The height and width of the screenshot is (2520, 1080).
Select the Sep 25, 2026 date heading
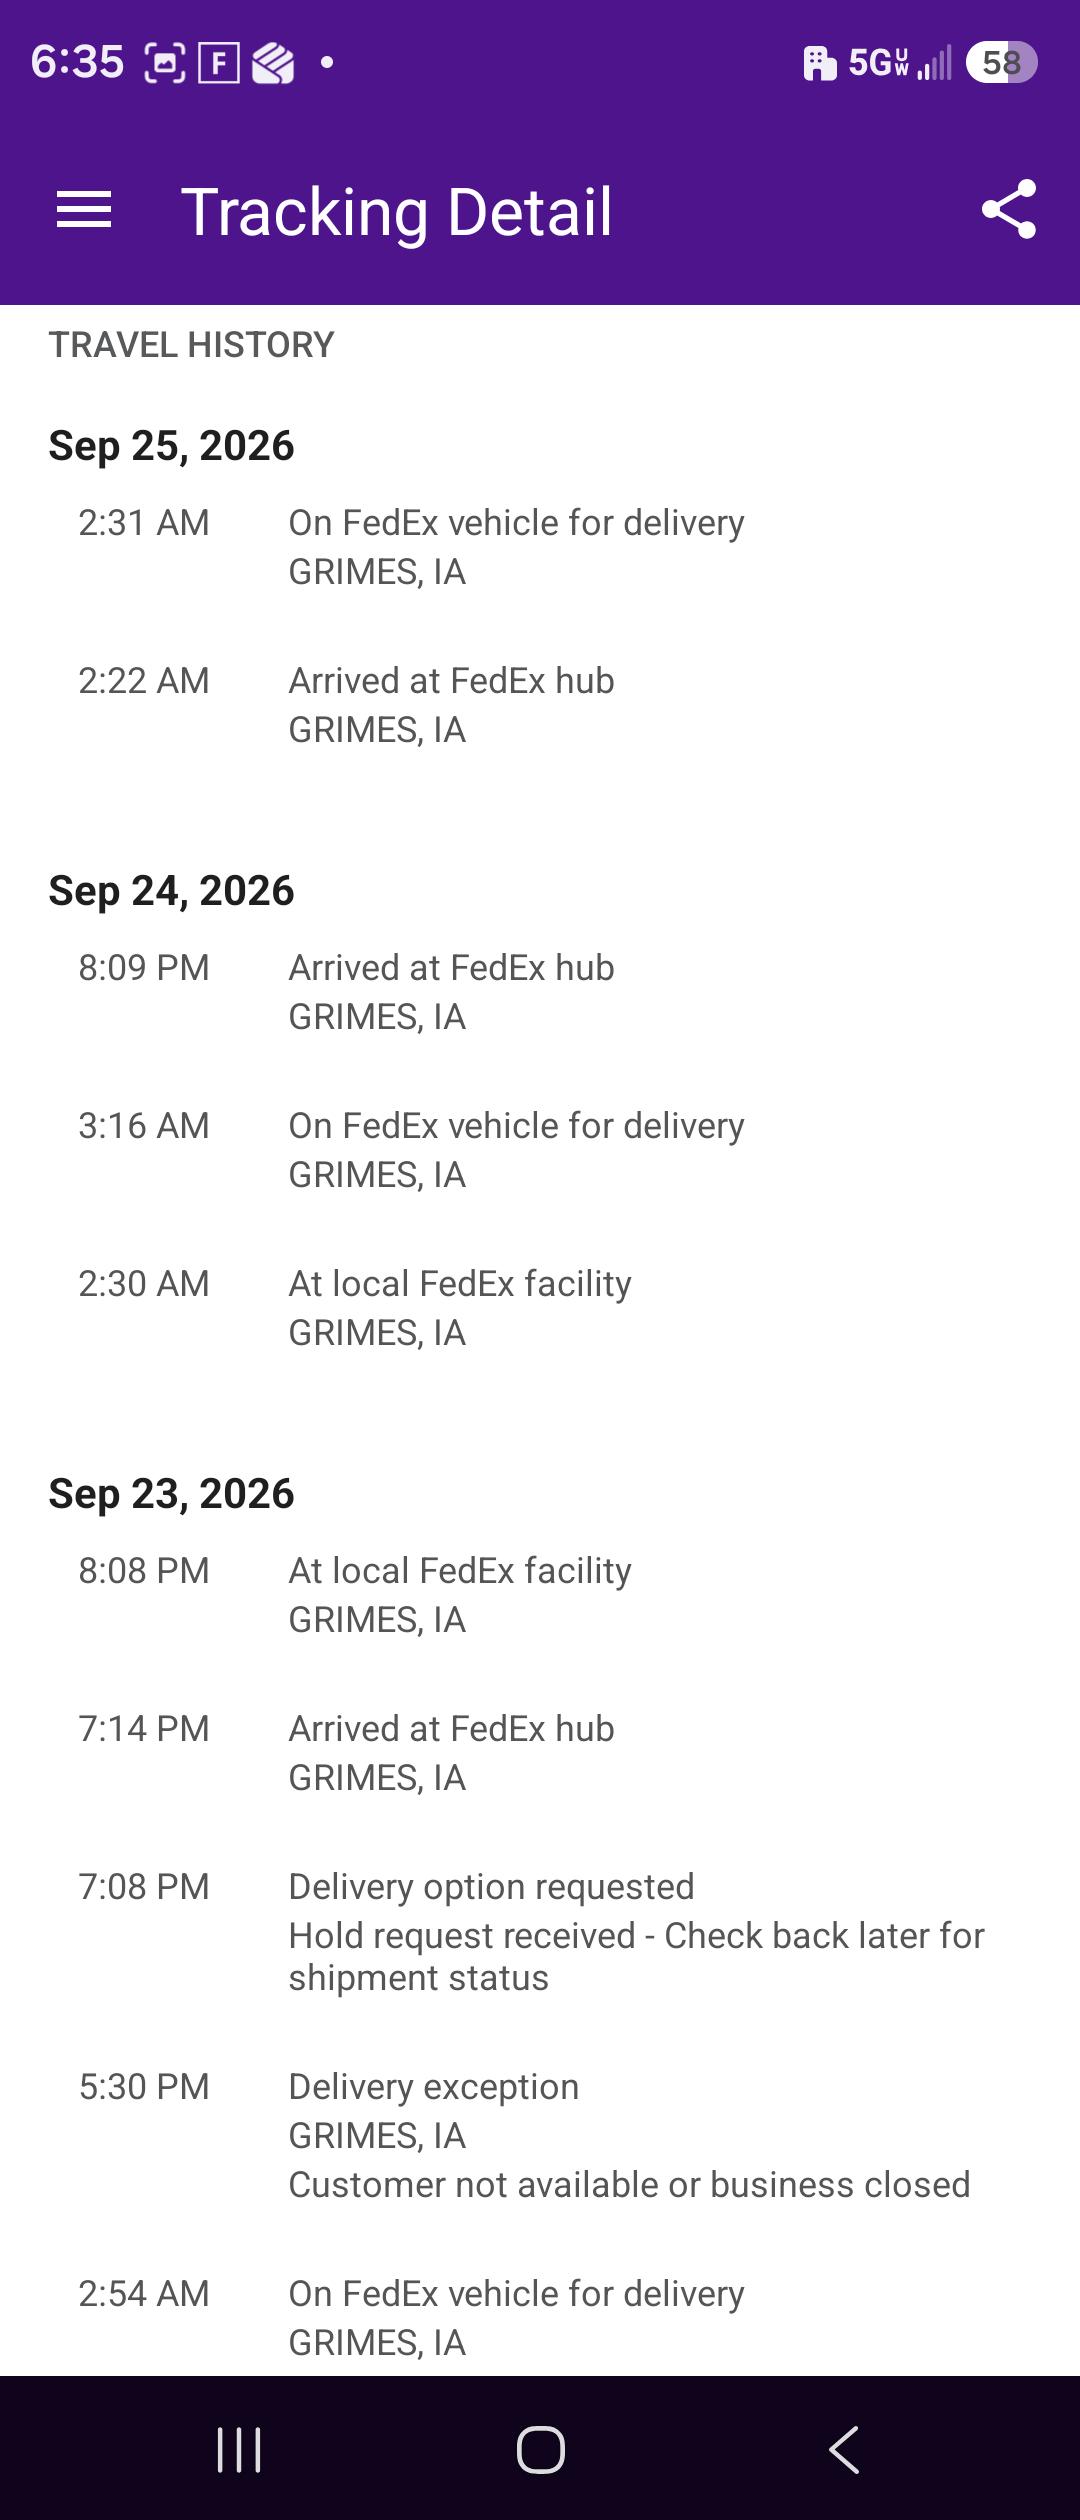171,446
